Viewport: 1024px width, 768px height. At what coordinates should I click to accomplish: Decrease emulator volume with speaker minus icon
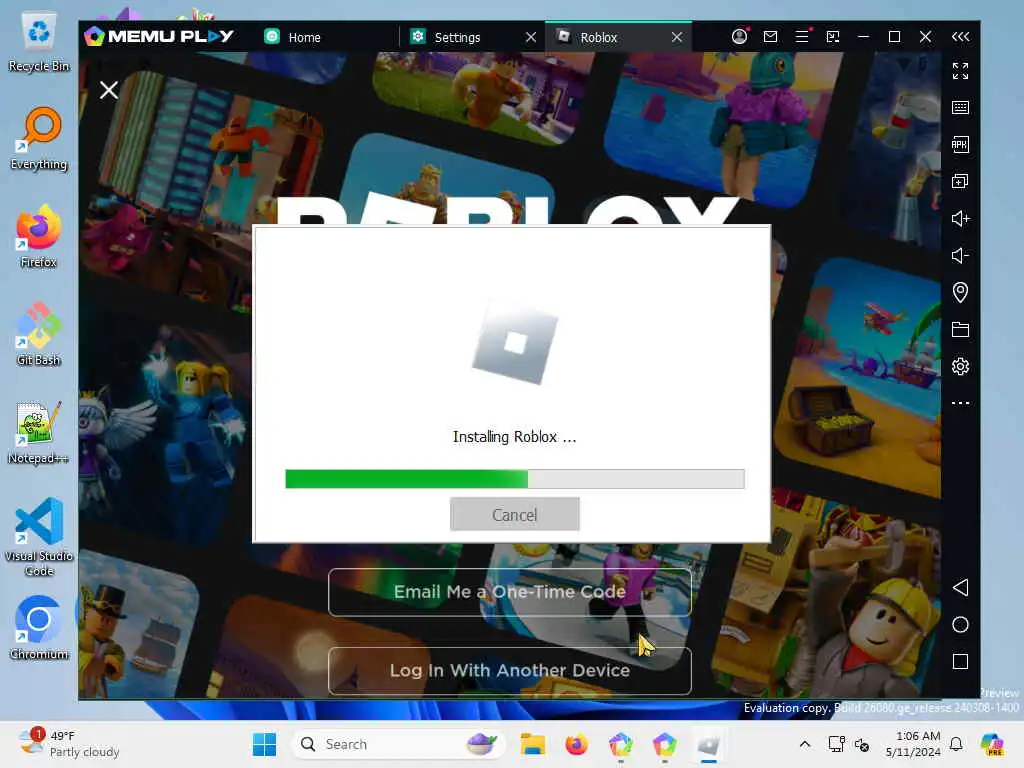(x=960, y=255)
